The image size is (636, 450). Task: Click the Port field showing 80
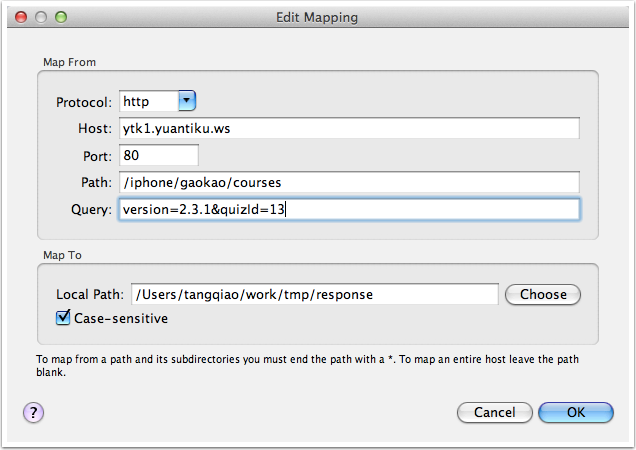158,156
